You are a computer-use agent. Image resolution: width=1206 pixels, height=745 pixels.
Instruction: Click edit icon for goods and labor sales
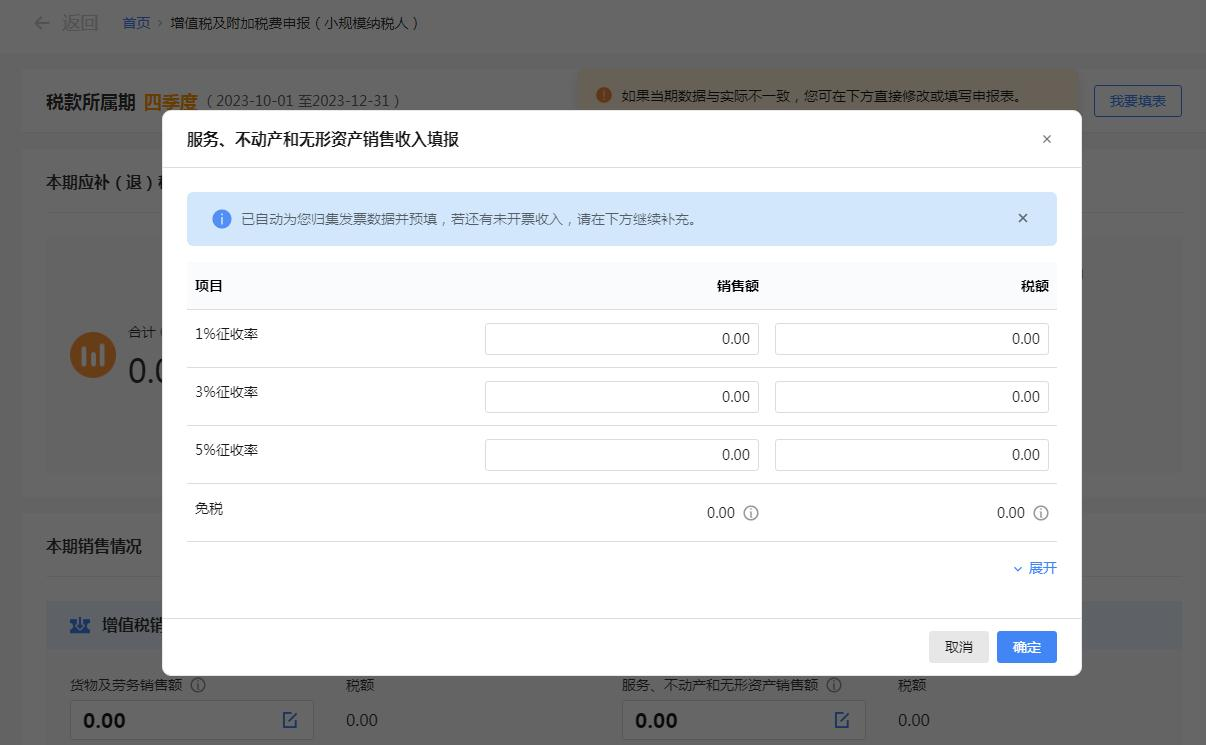click(x=290, y=720)
